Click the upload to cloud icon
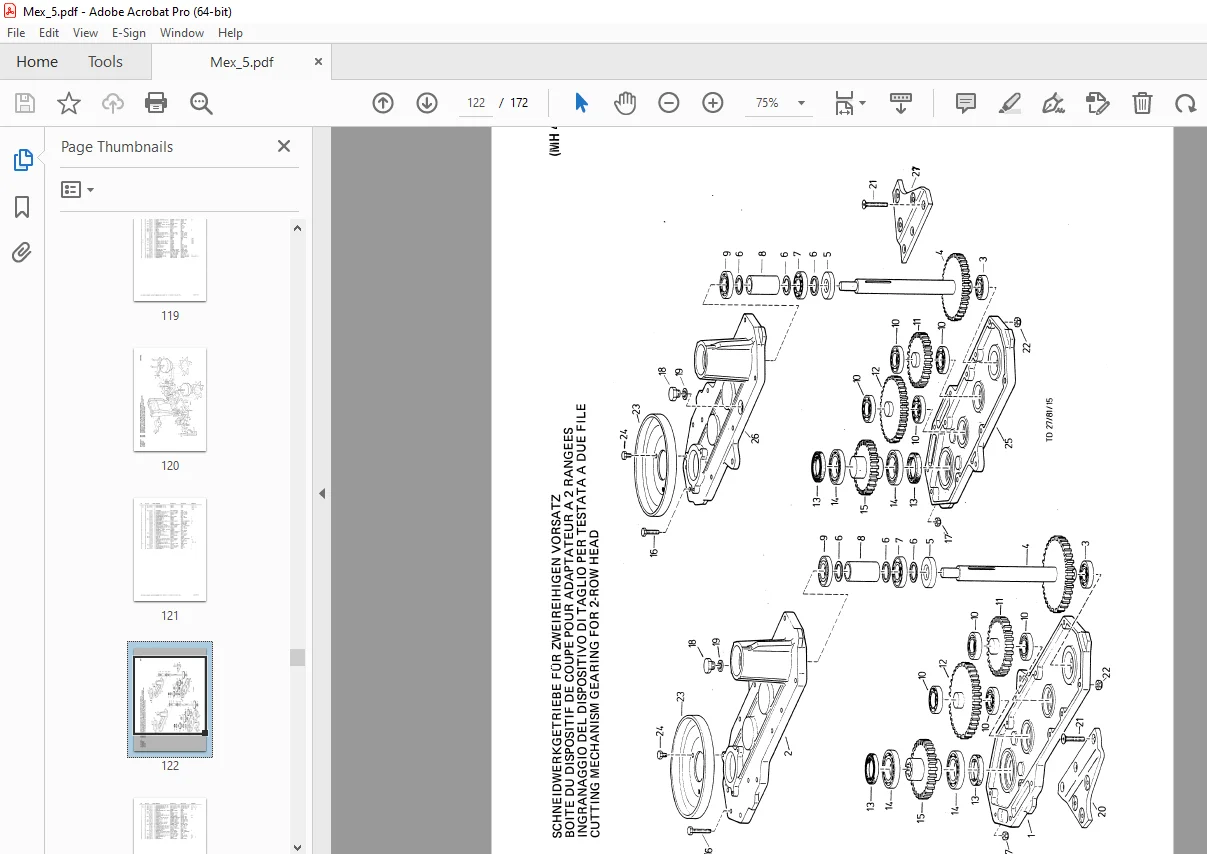The height and width of the screenshot is (854, 1207). pyautogui.click(x=113, y=103)
